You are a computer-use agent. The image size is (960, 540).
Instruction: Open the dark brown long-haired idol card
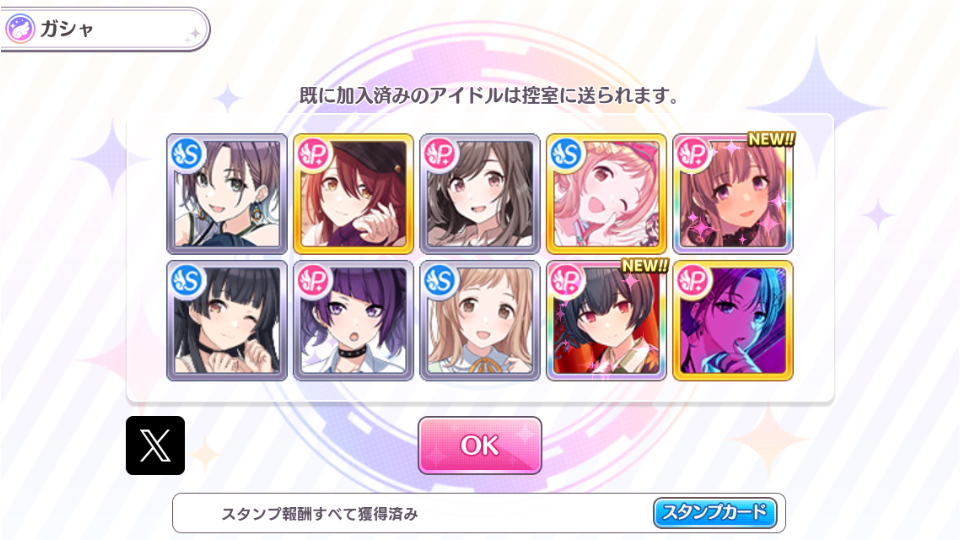click(480, 193)
